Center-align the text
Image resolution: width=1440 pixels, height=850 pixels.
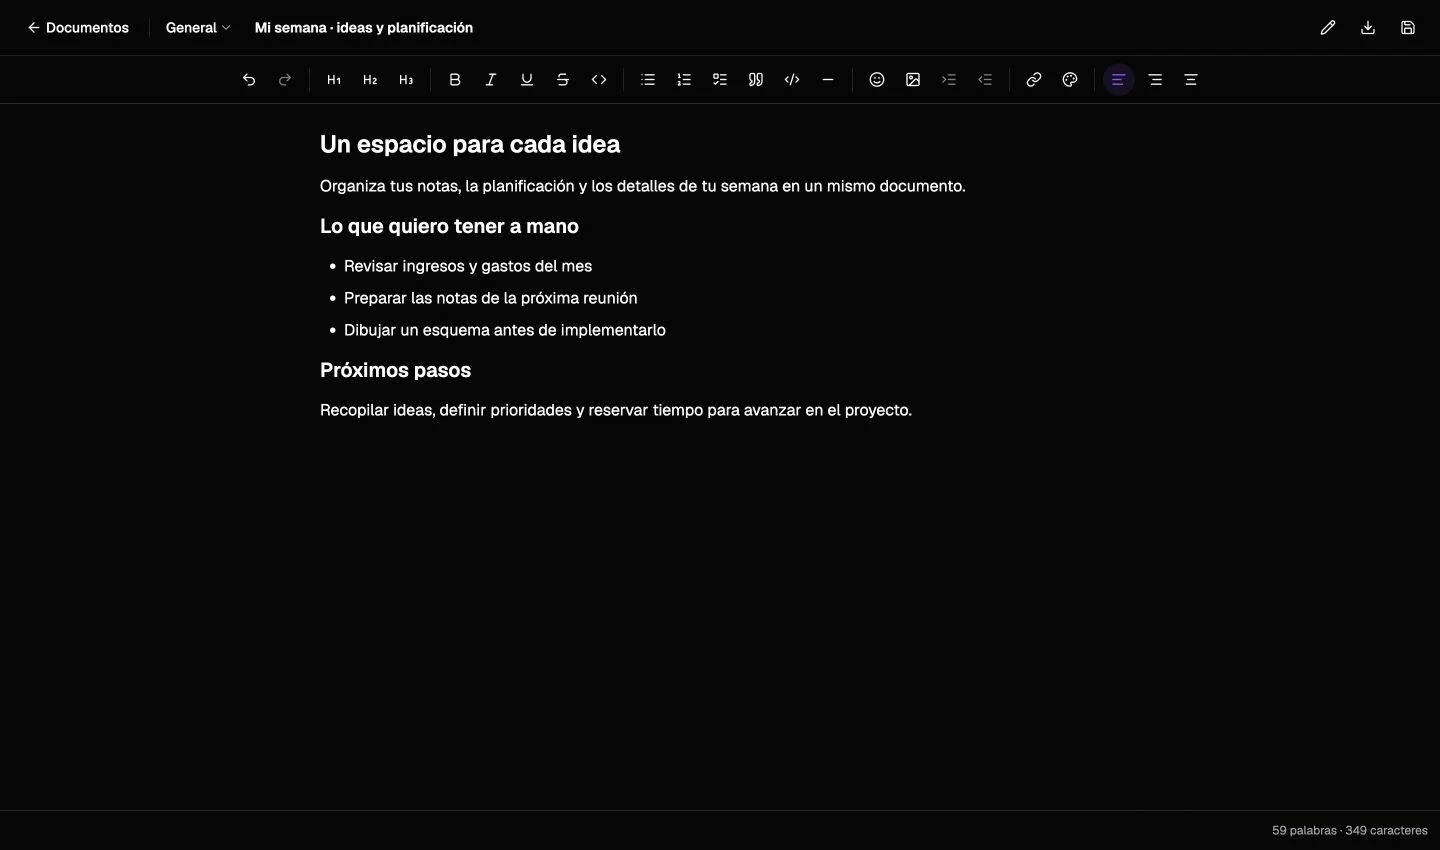click(x=1191, y=80)
